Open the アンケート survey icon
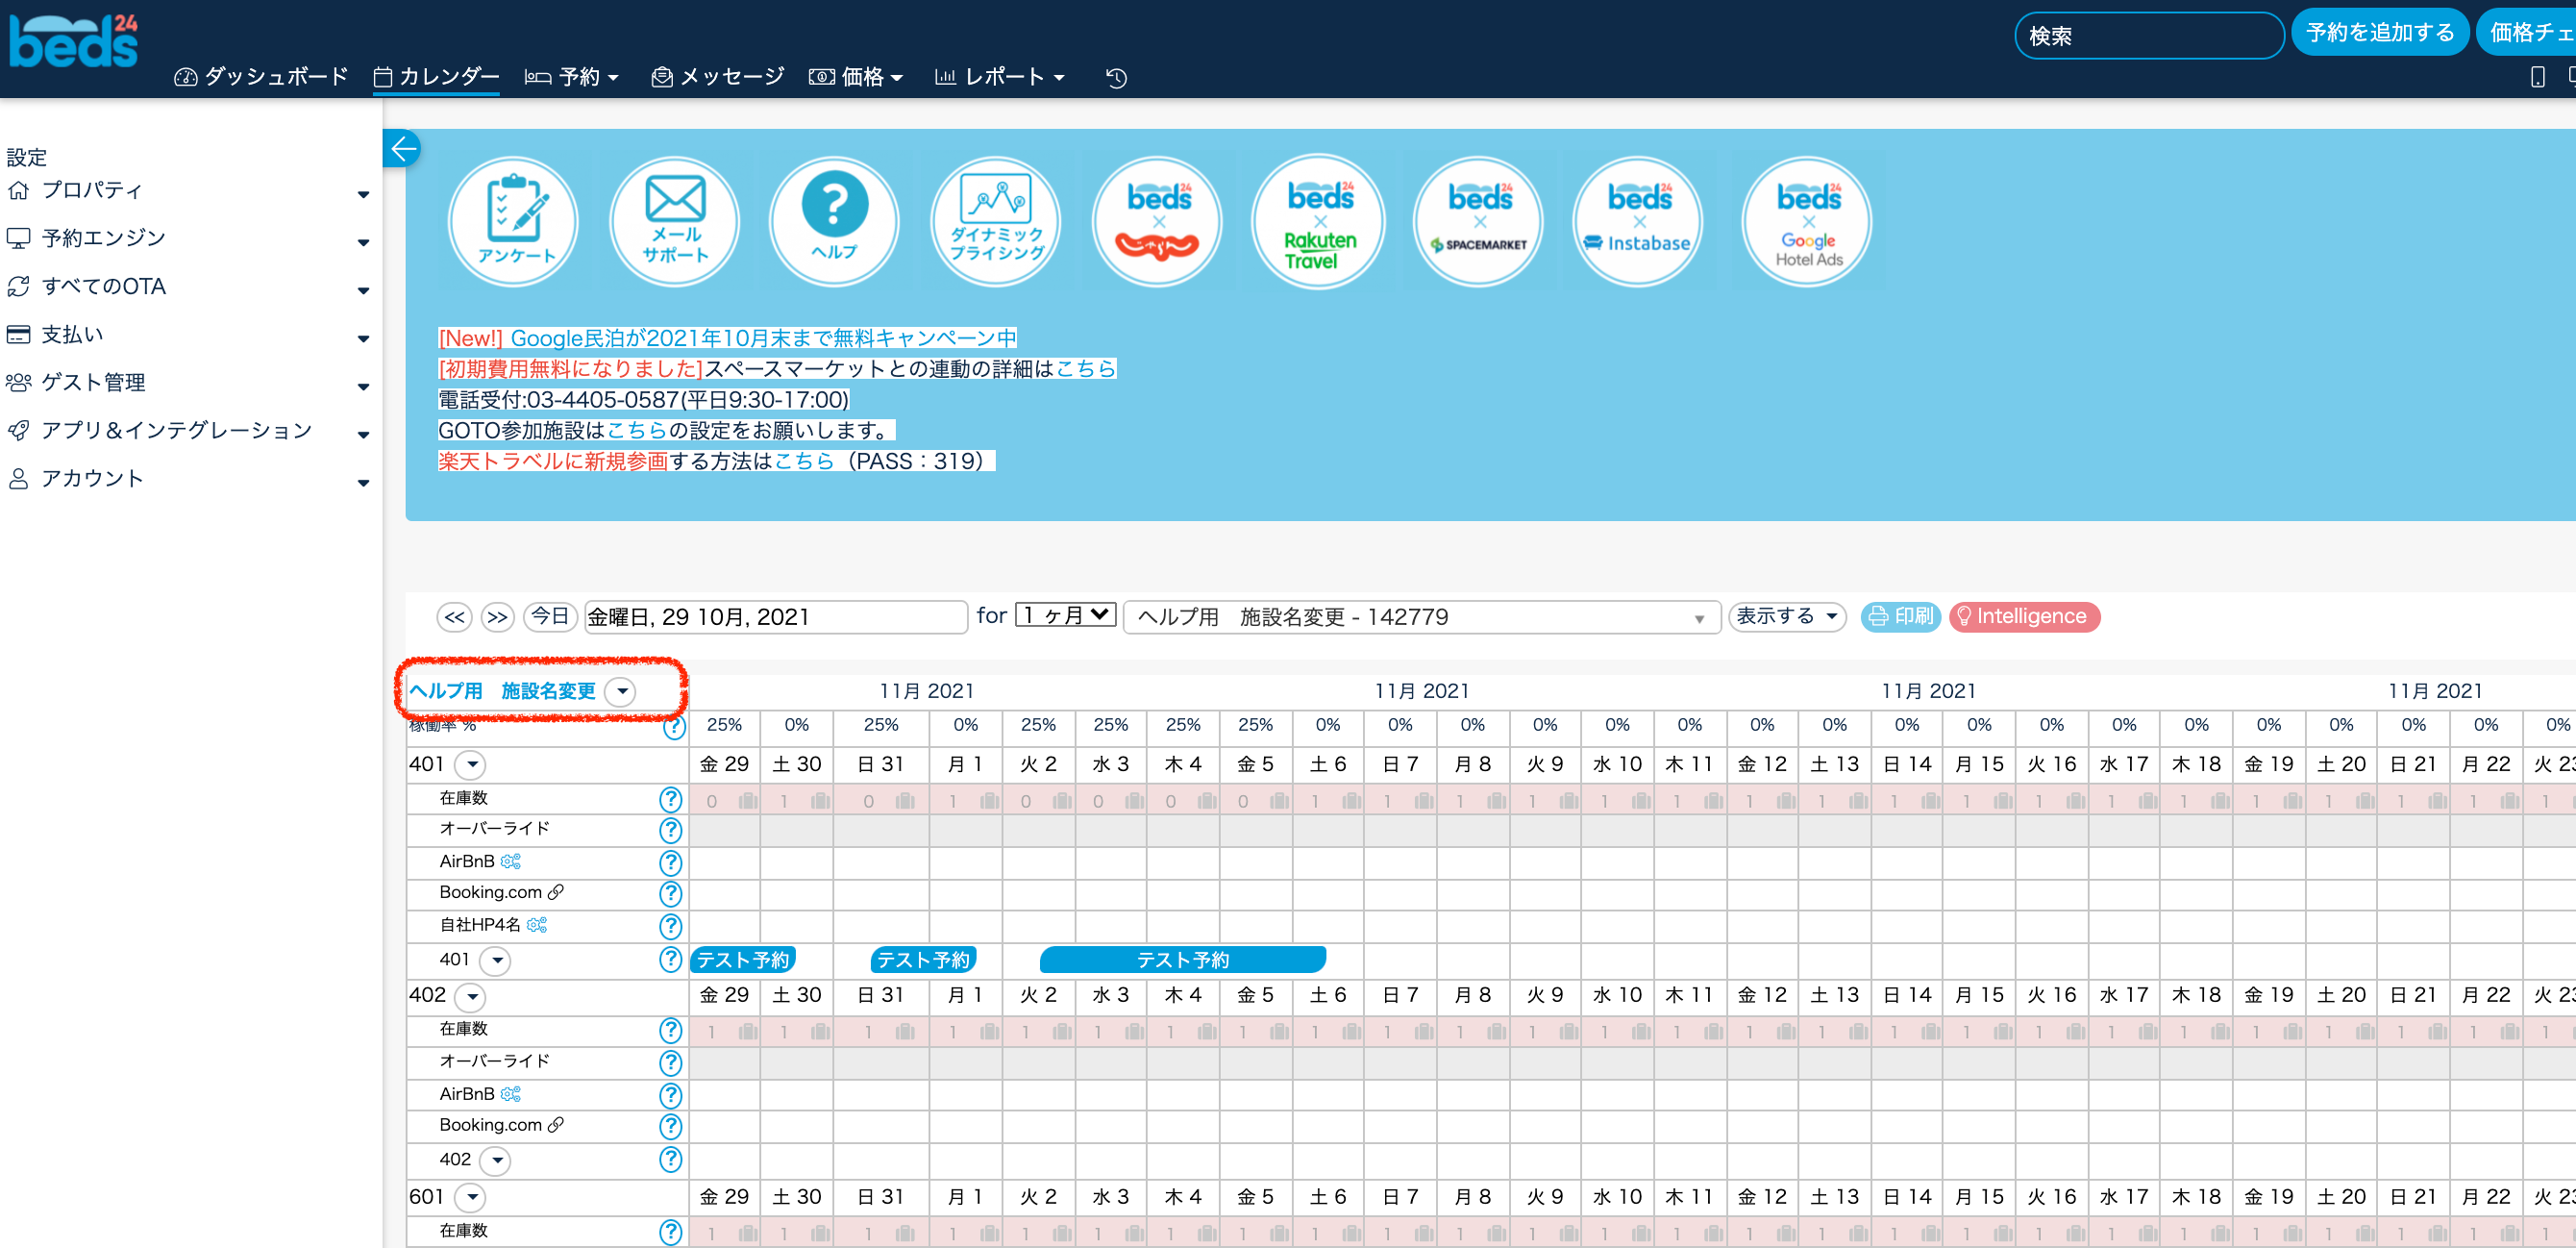This screenshot has height=1248, width=2576. tap(514, 221)
